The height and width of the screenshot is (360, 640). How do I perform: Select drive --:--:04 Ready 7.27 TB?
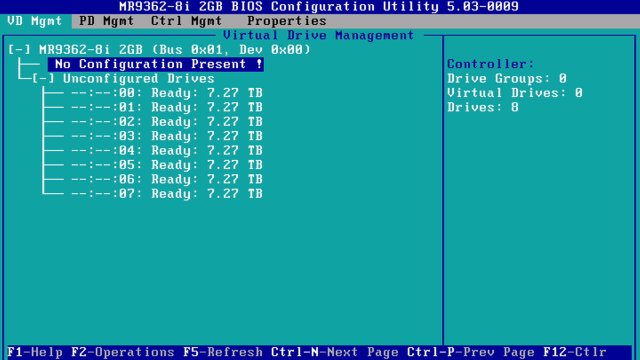pos(167,151)
